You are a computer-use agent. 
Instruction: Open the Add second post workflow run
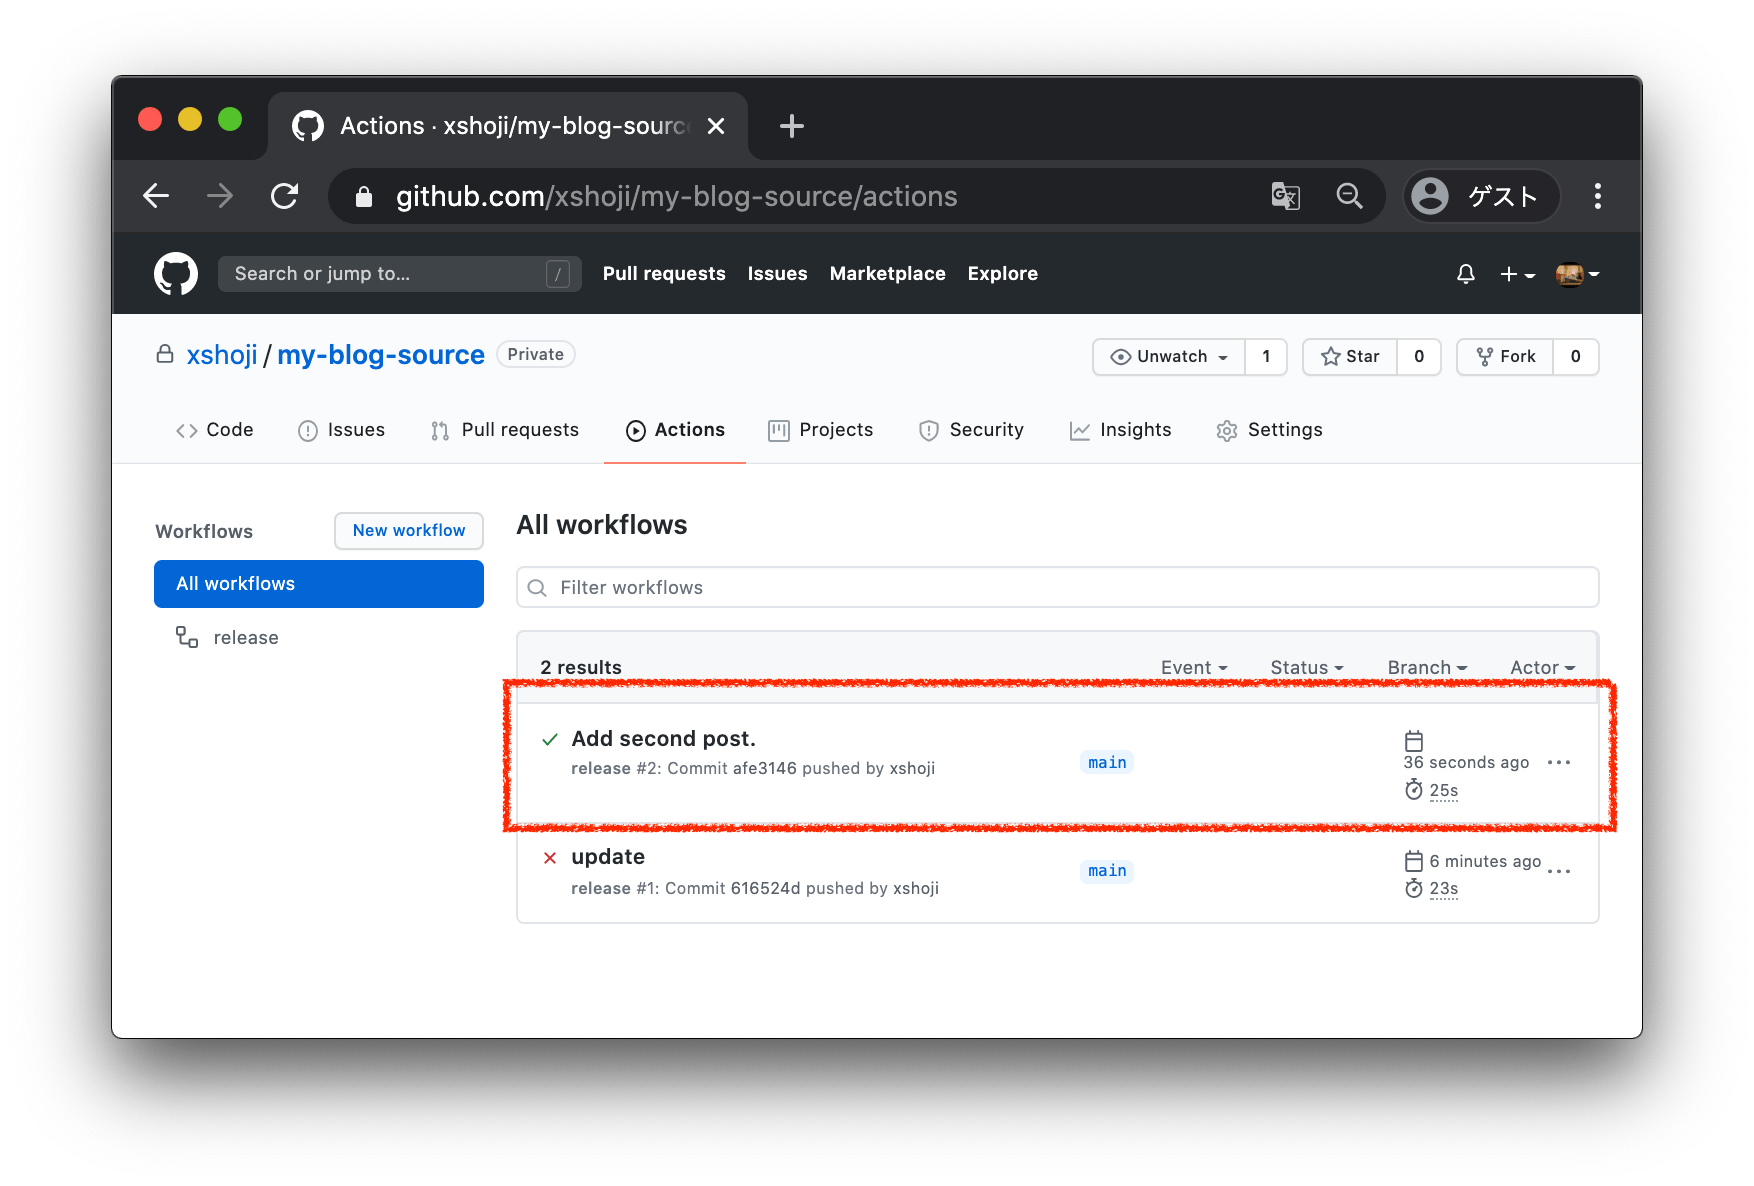click(x=663, y=739)
